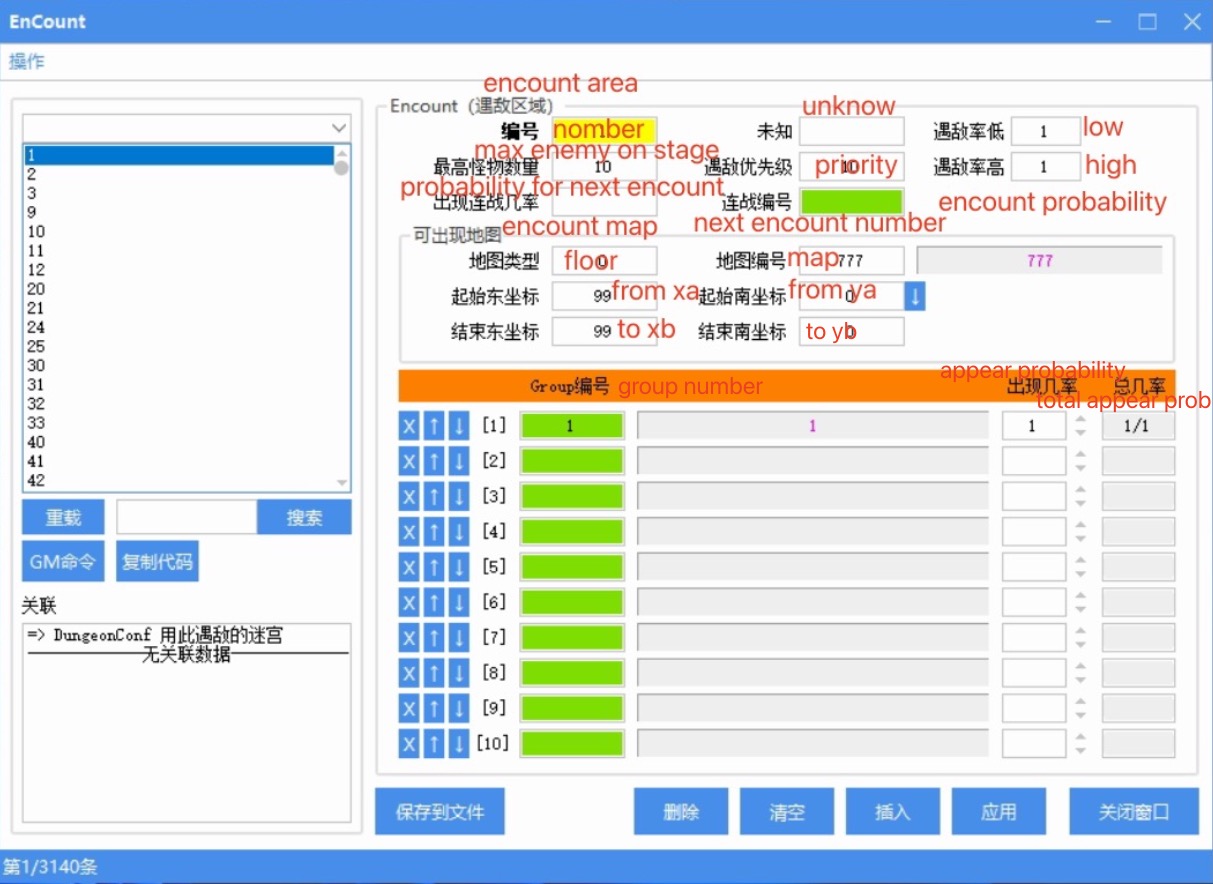Image resolution: width=1213 pixels, height=884 pixels.
Task: Click X button on group row [8]
Action: pos(409,673)
